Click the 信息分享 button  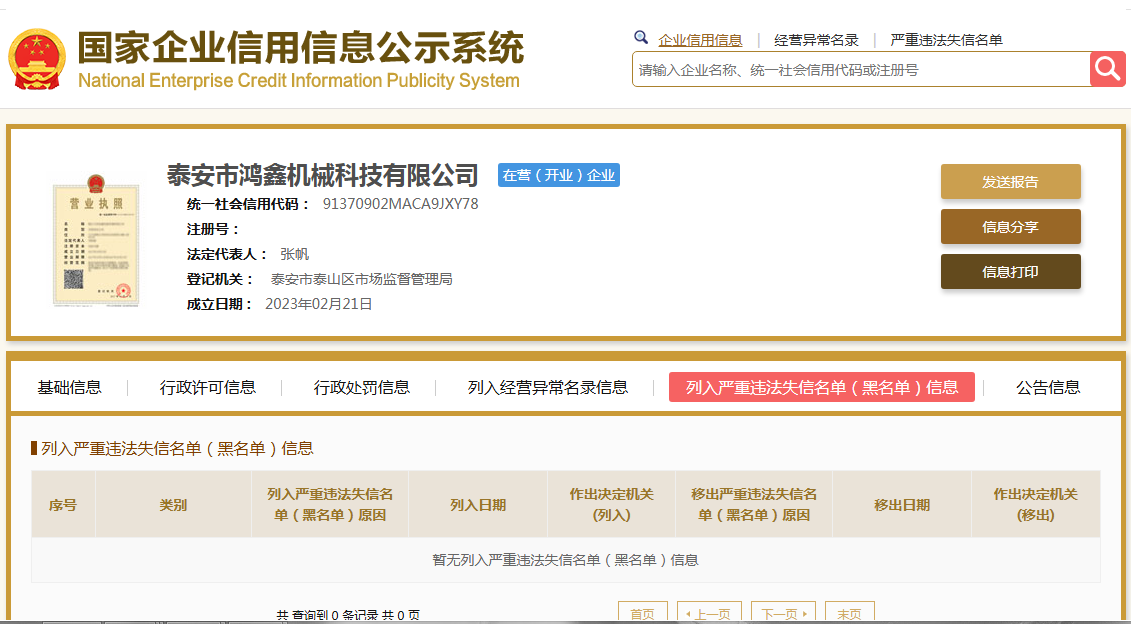(x=1011, y=227)
